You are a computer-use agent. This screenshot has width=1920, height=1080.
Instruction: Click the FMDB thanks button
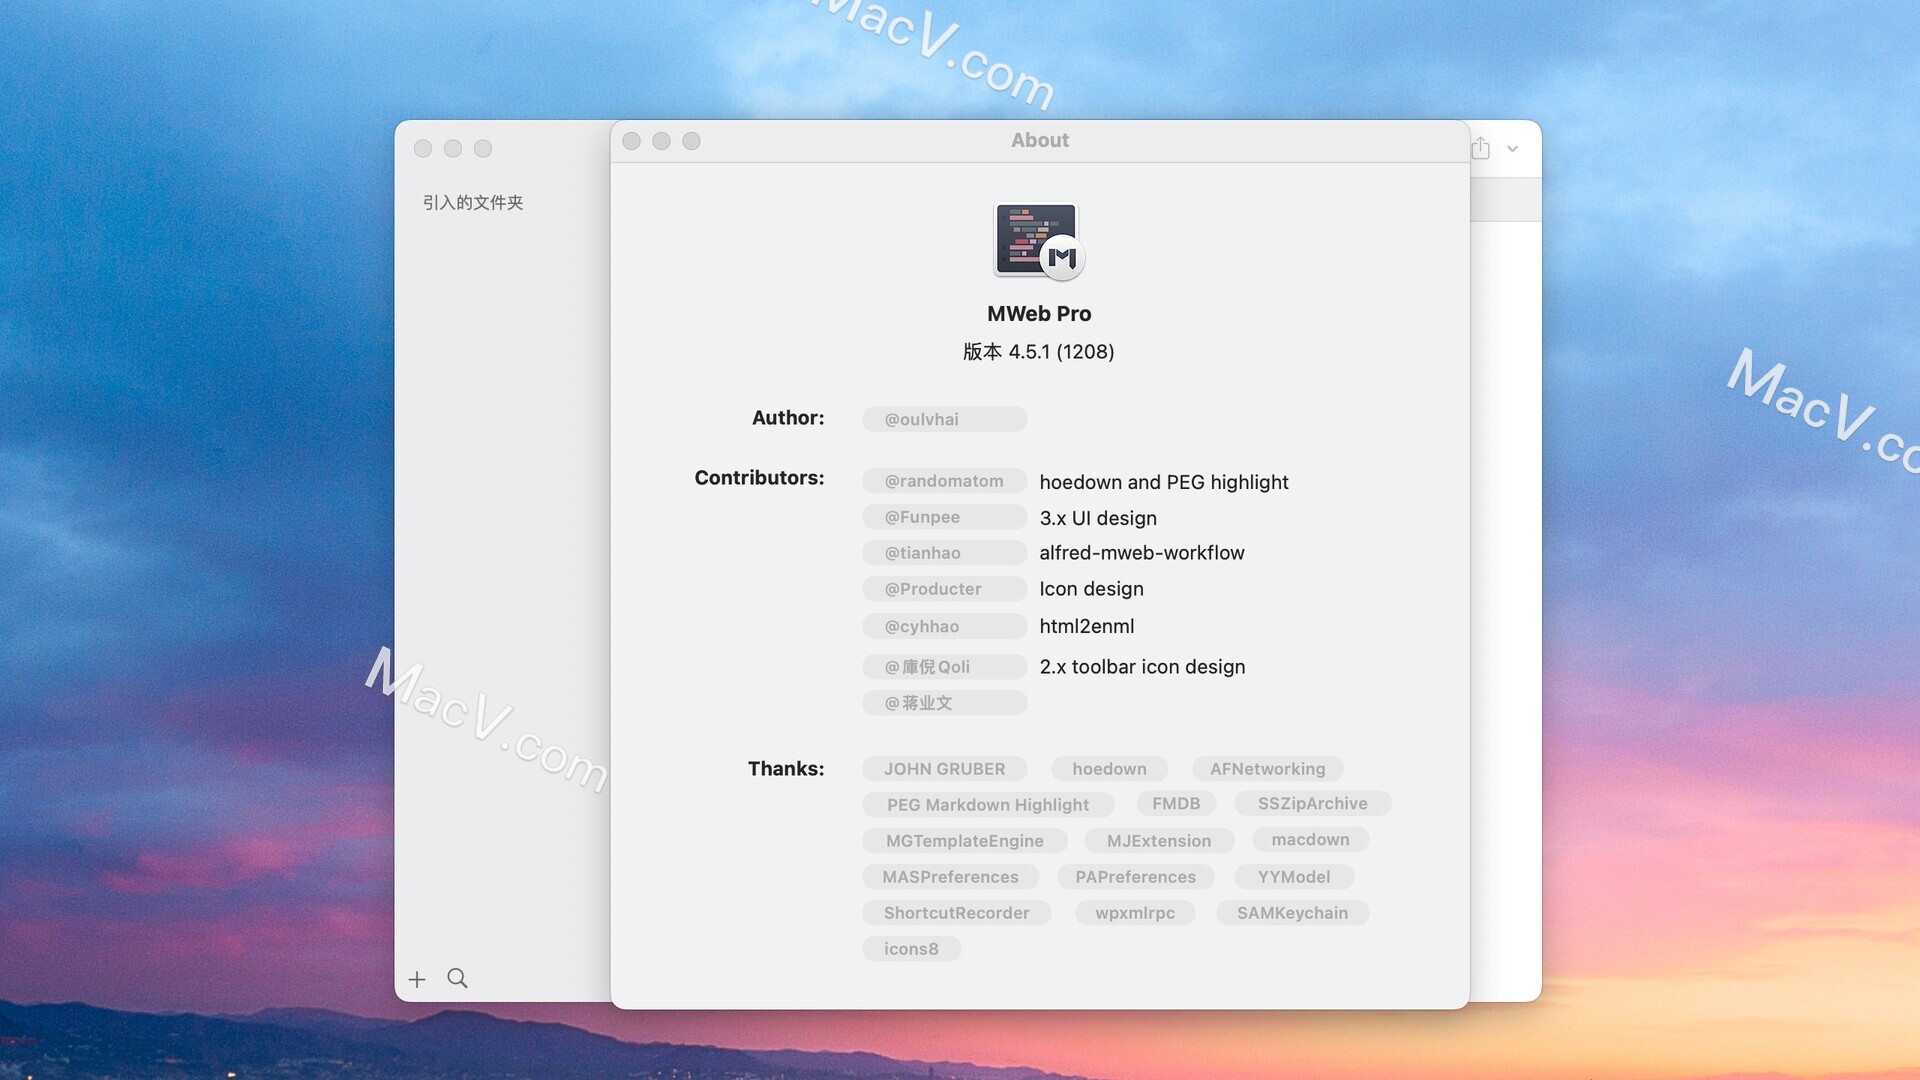[1176, 803]
